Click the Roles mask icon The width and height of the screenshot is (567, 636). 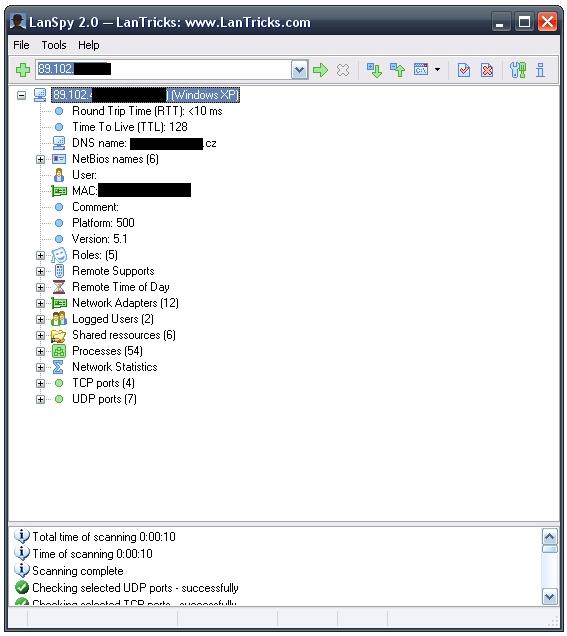[x=59, y=255]
